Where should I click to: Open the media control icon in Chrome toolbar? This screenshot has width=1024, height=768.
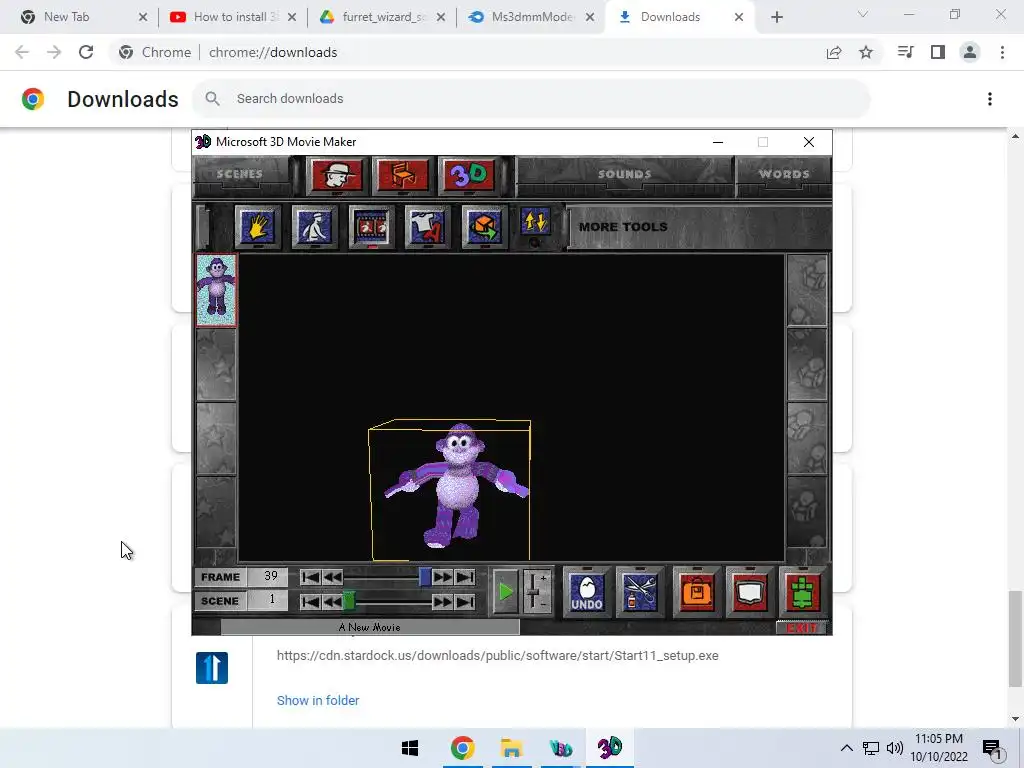click(905, 52)
